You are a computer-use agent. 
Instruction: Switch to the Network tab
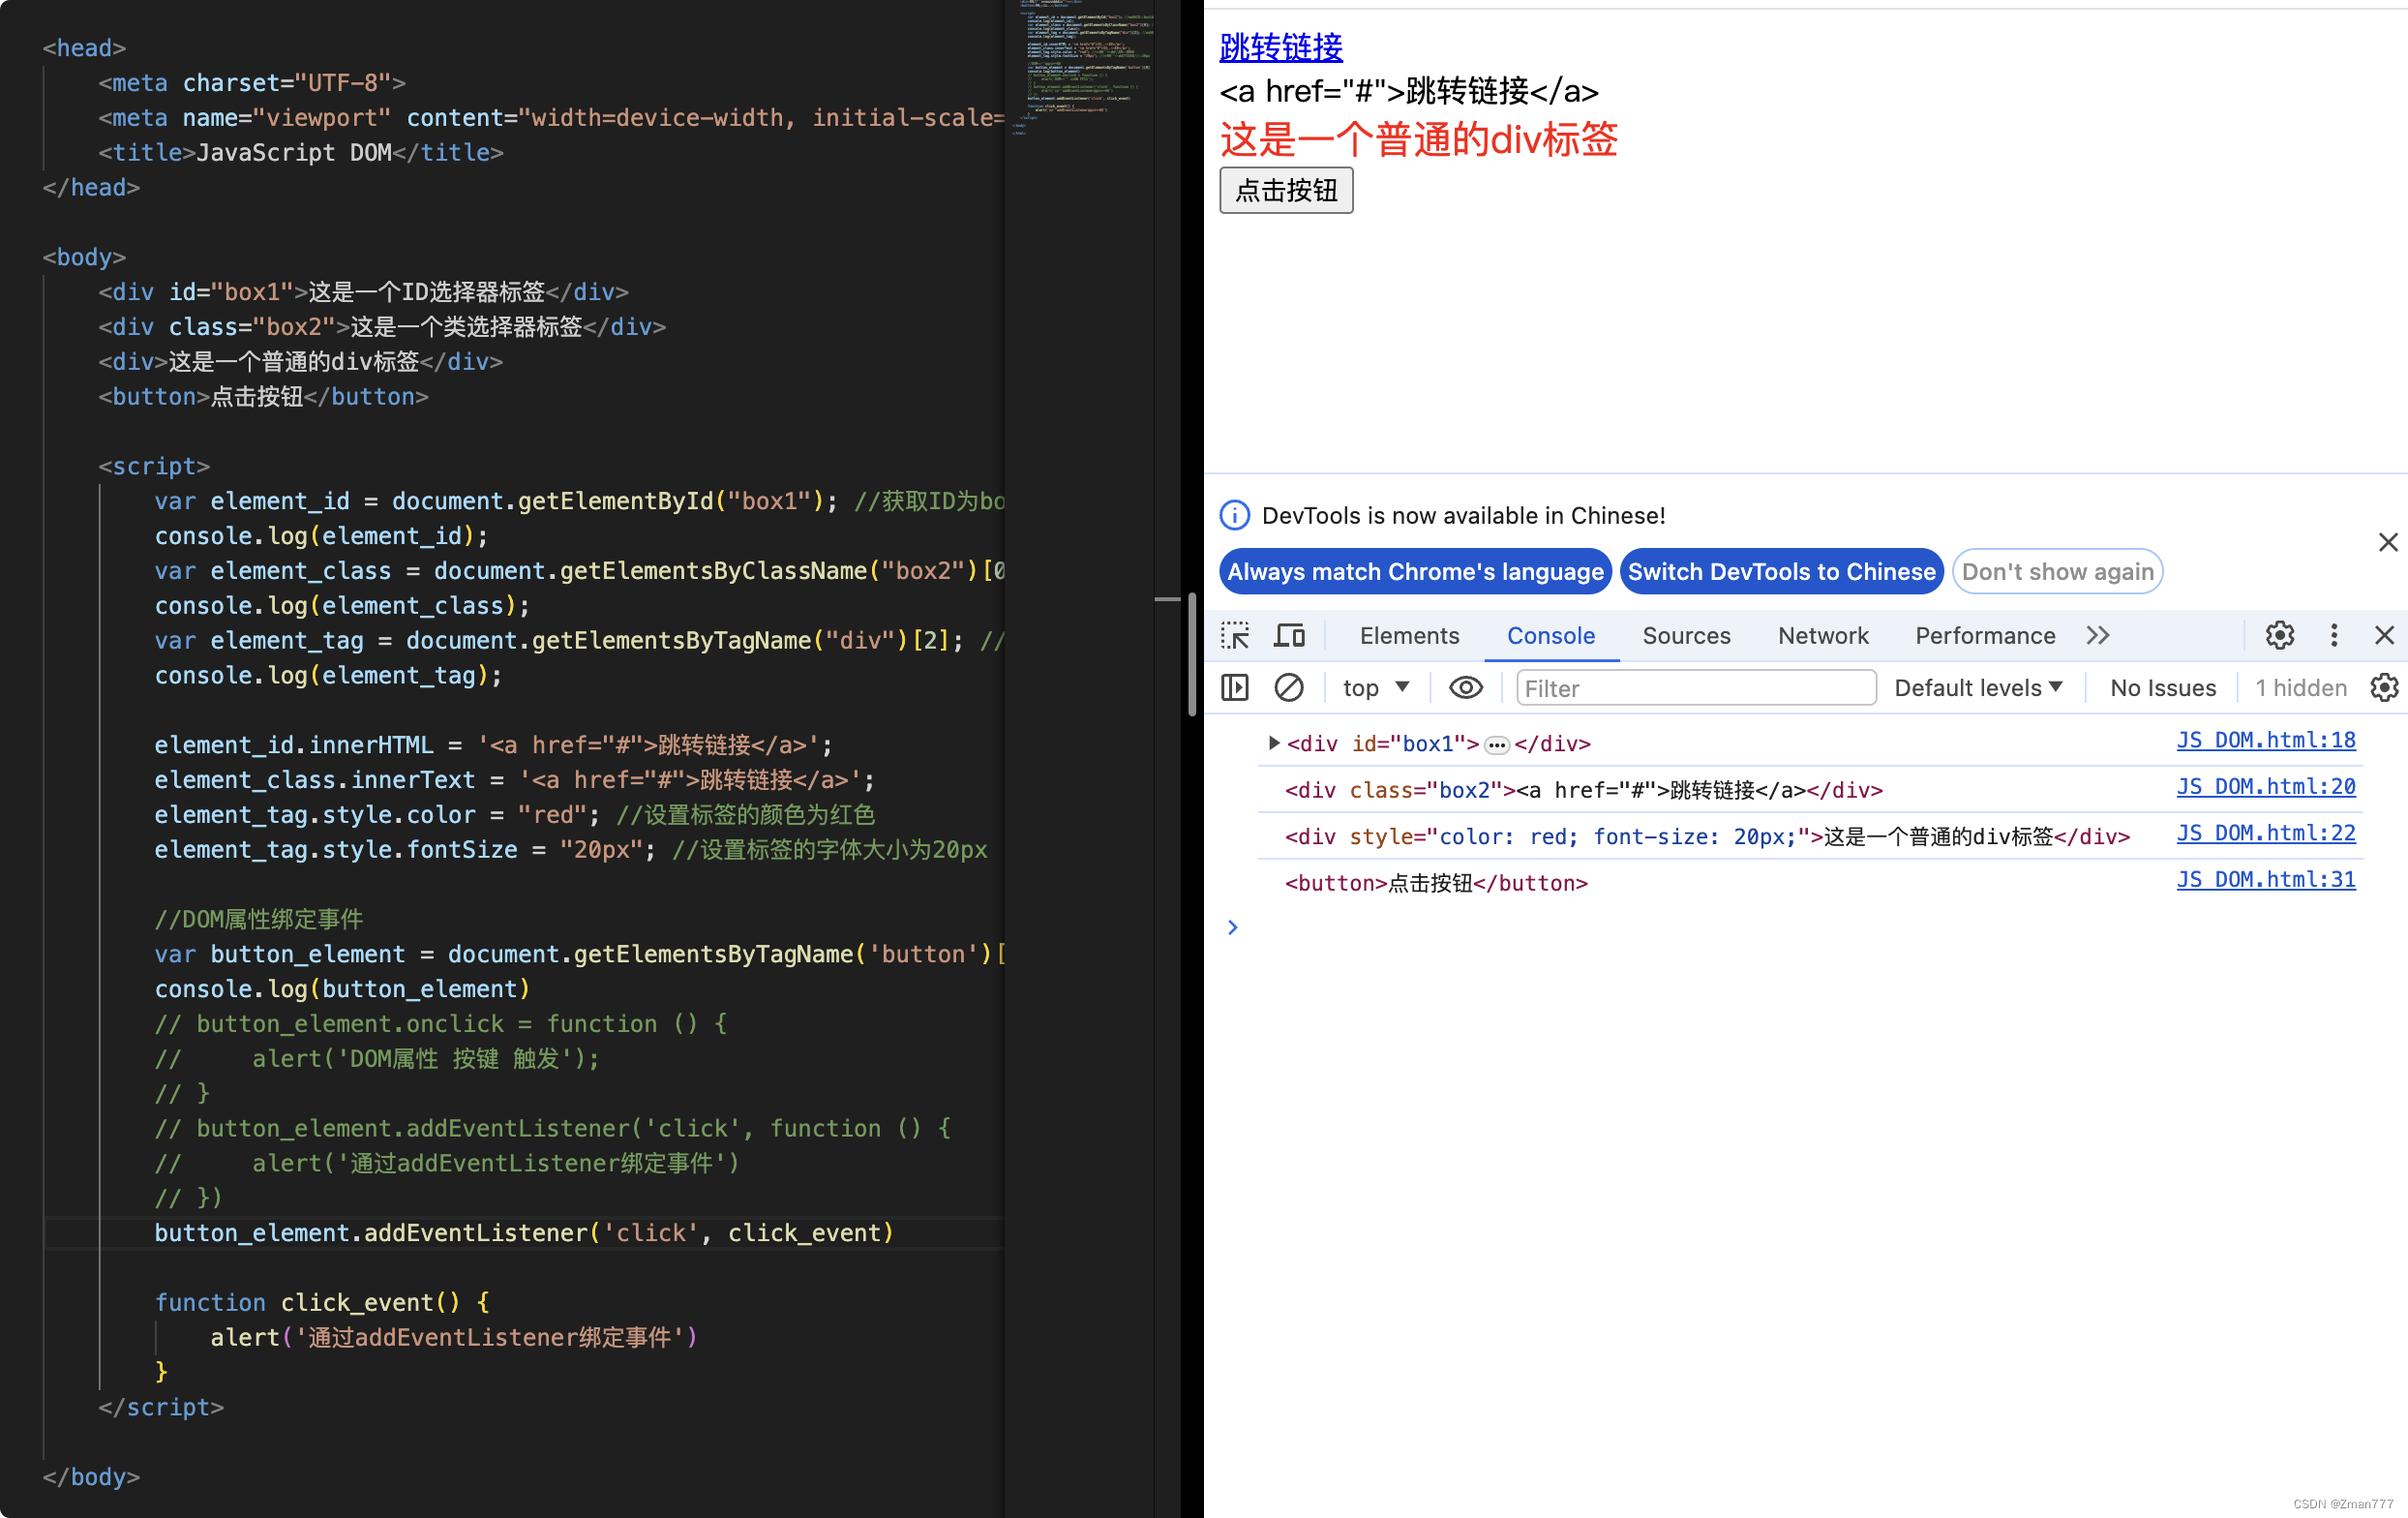tap(1822, 635)
